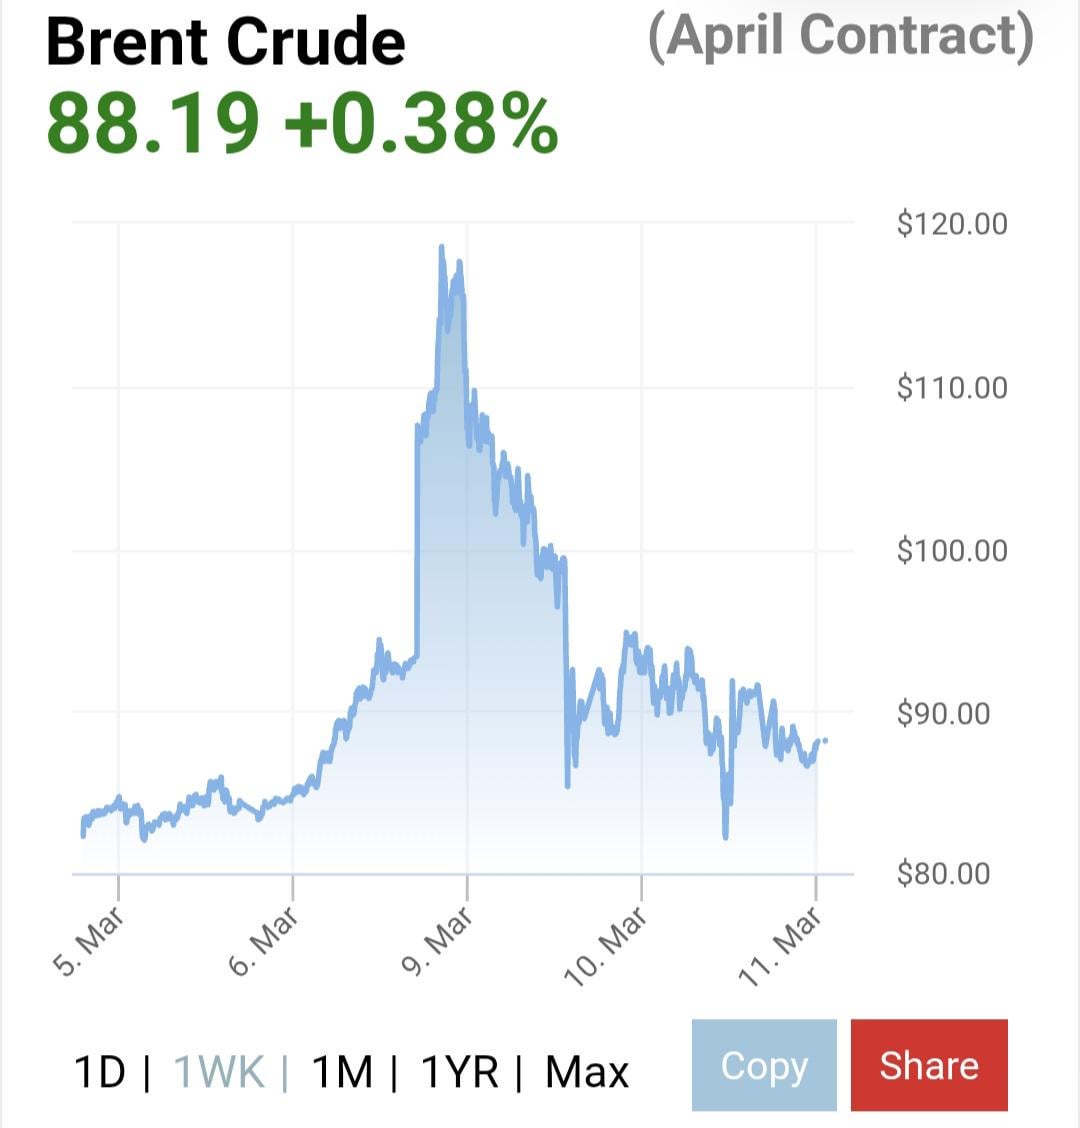Click the 10. Mar date label
This screenshot has height=1128, width=1080.
[607, 945]
